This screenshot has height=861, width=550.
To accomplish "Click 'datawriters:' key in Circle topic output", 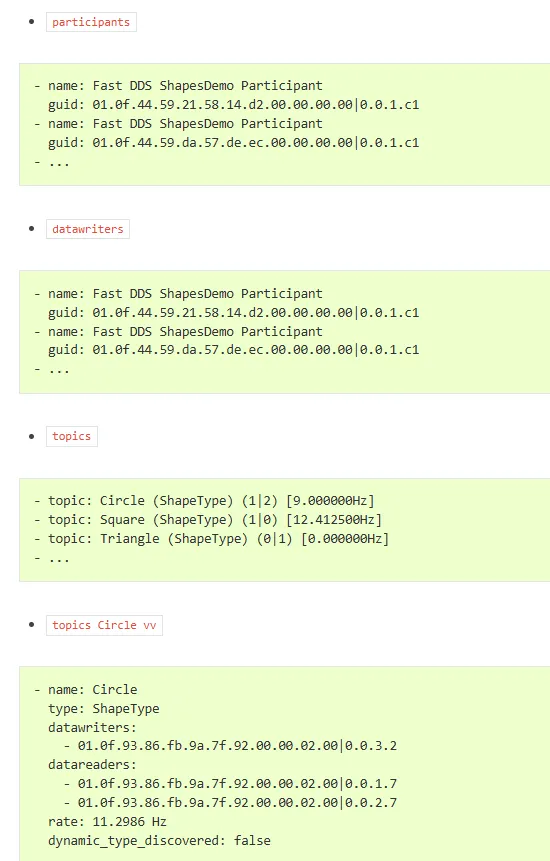I will pos(92,728).
